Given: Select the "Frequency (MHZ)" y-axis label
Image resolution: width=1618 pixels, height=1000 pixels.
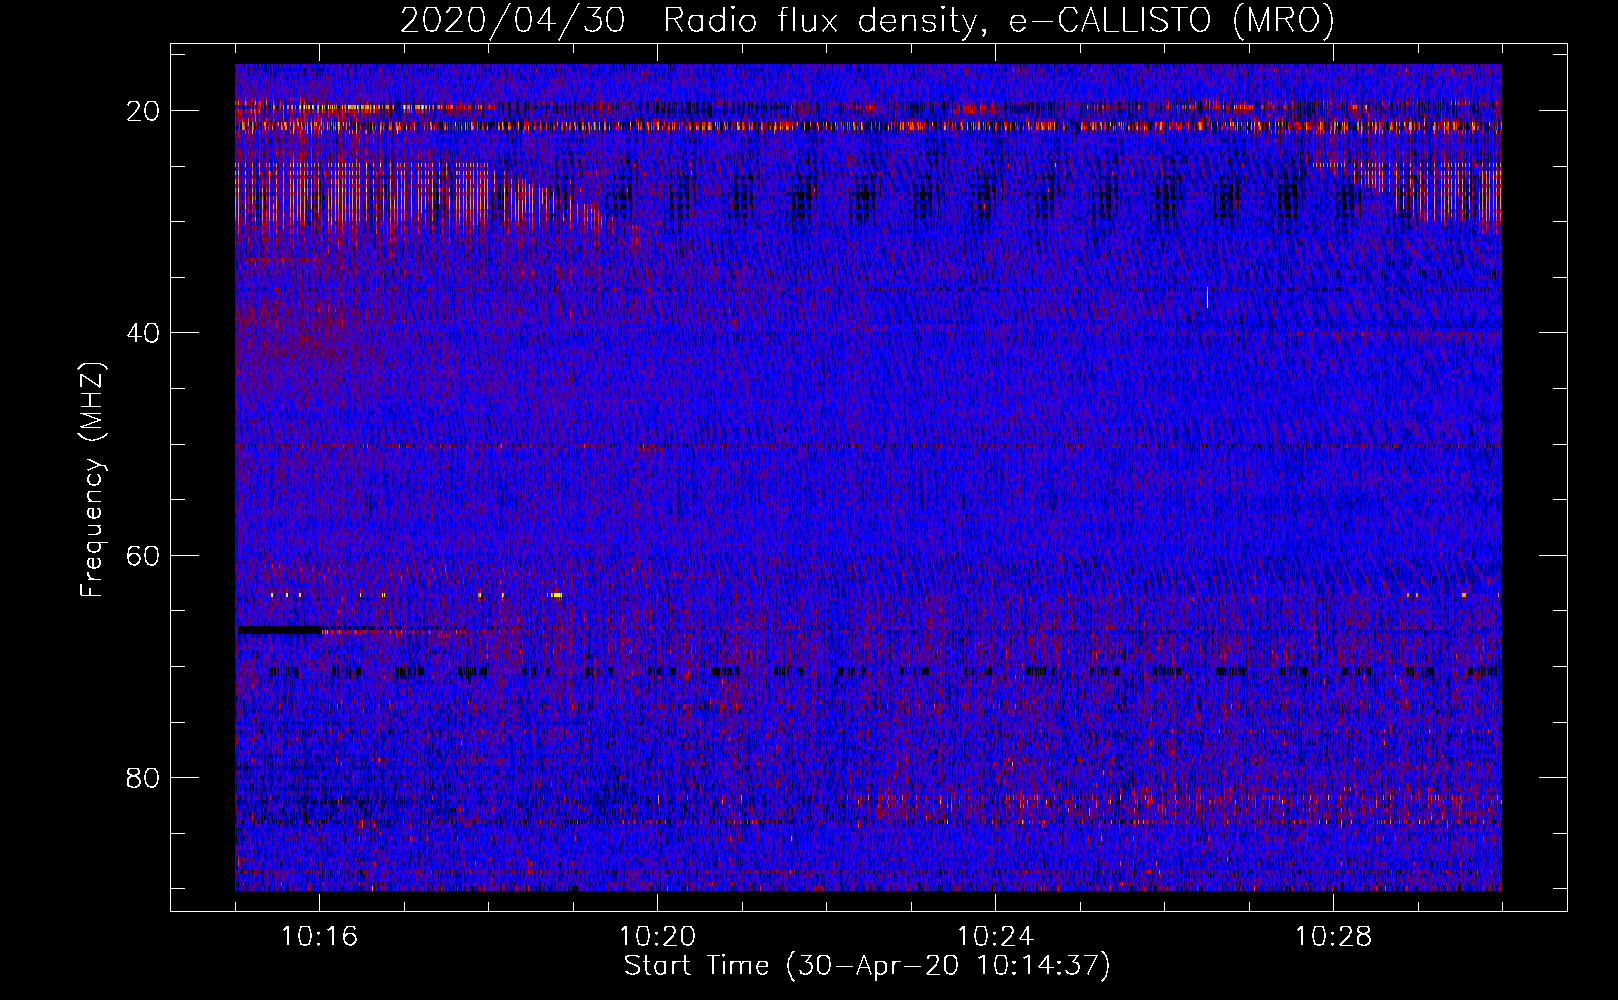Looking at the screenshot, I should (x=92, y=480).
